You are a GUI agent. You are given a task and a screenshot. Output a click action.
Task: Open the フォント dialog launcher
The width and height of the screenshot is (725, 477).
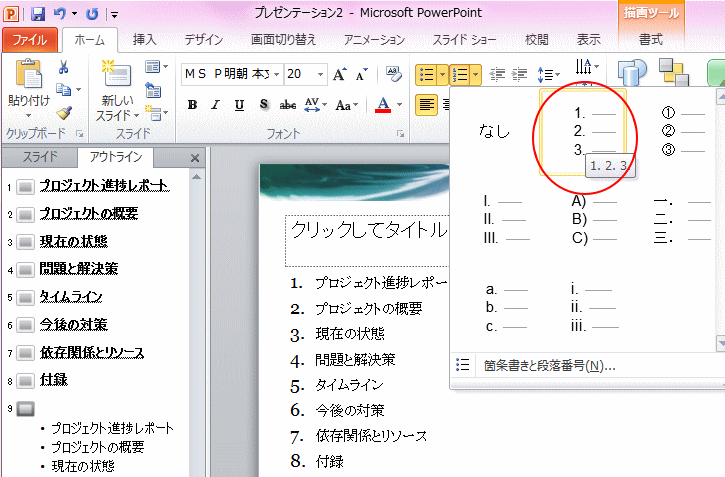click(400, 134)
